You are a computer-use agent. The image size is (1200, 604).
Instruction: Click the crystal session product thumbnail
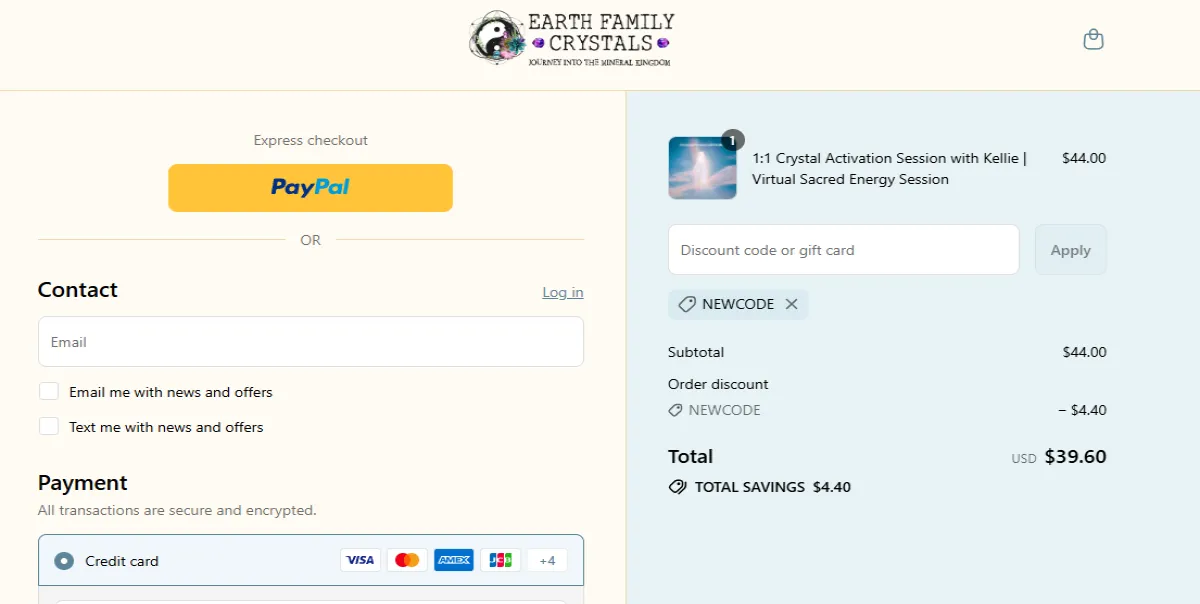coord(702,167)
